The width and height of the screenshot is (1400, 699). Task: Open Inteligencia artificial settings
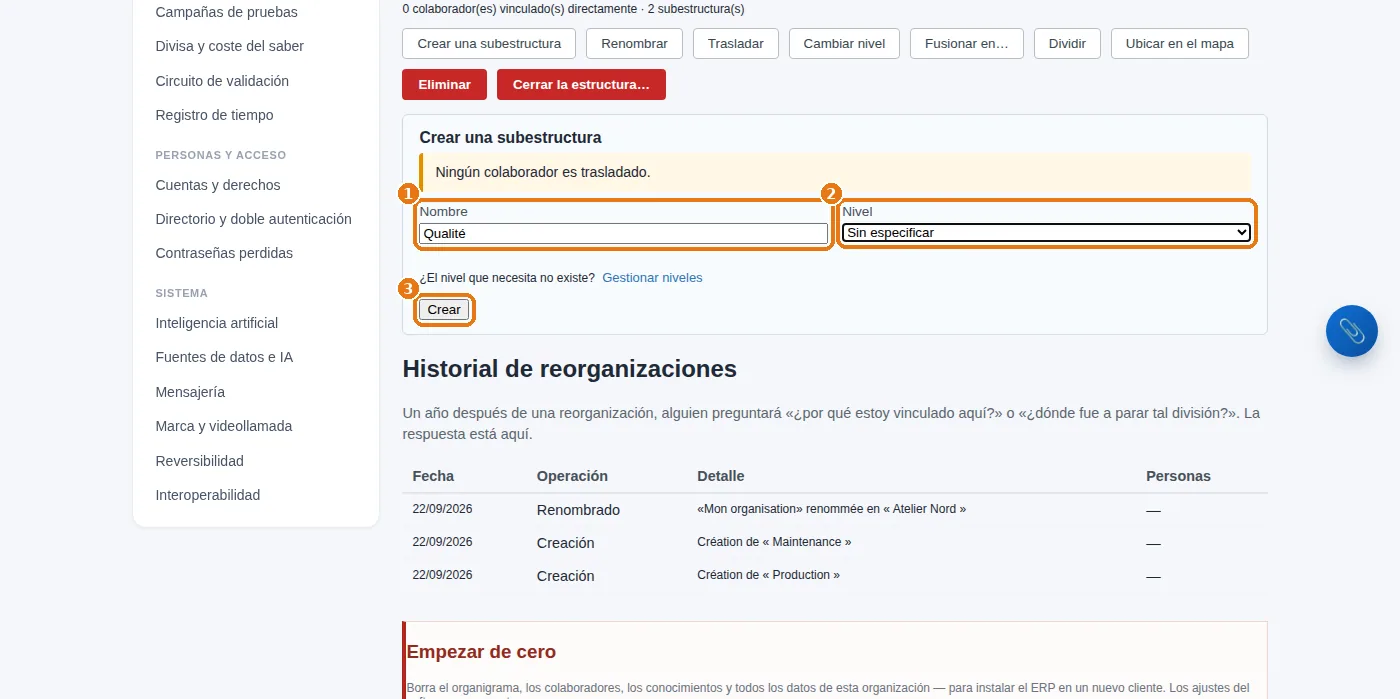(217, 323)
